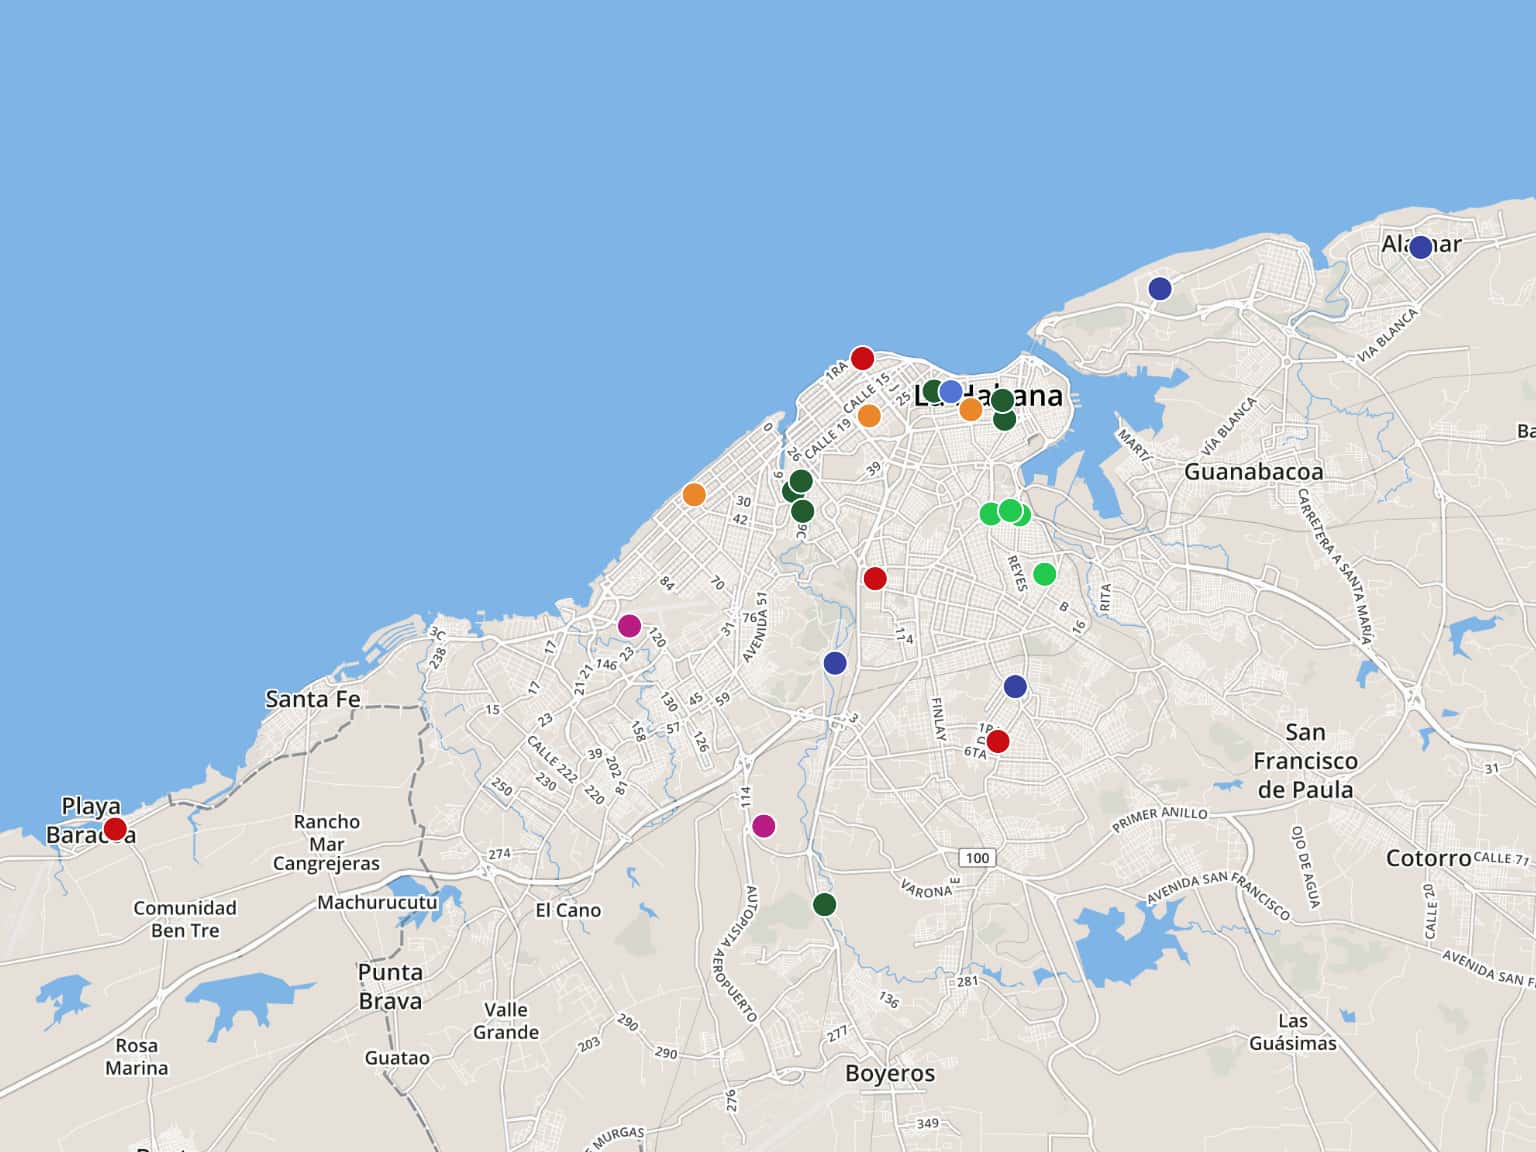Click the Guanabacoa place label

click(x=1253, y=472)
